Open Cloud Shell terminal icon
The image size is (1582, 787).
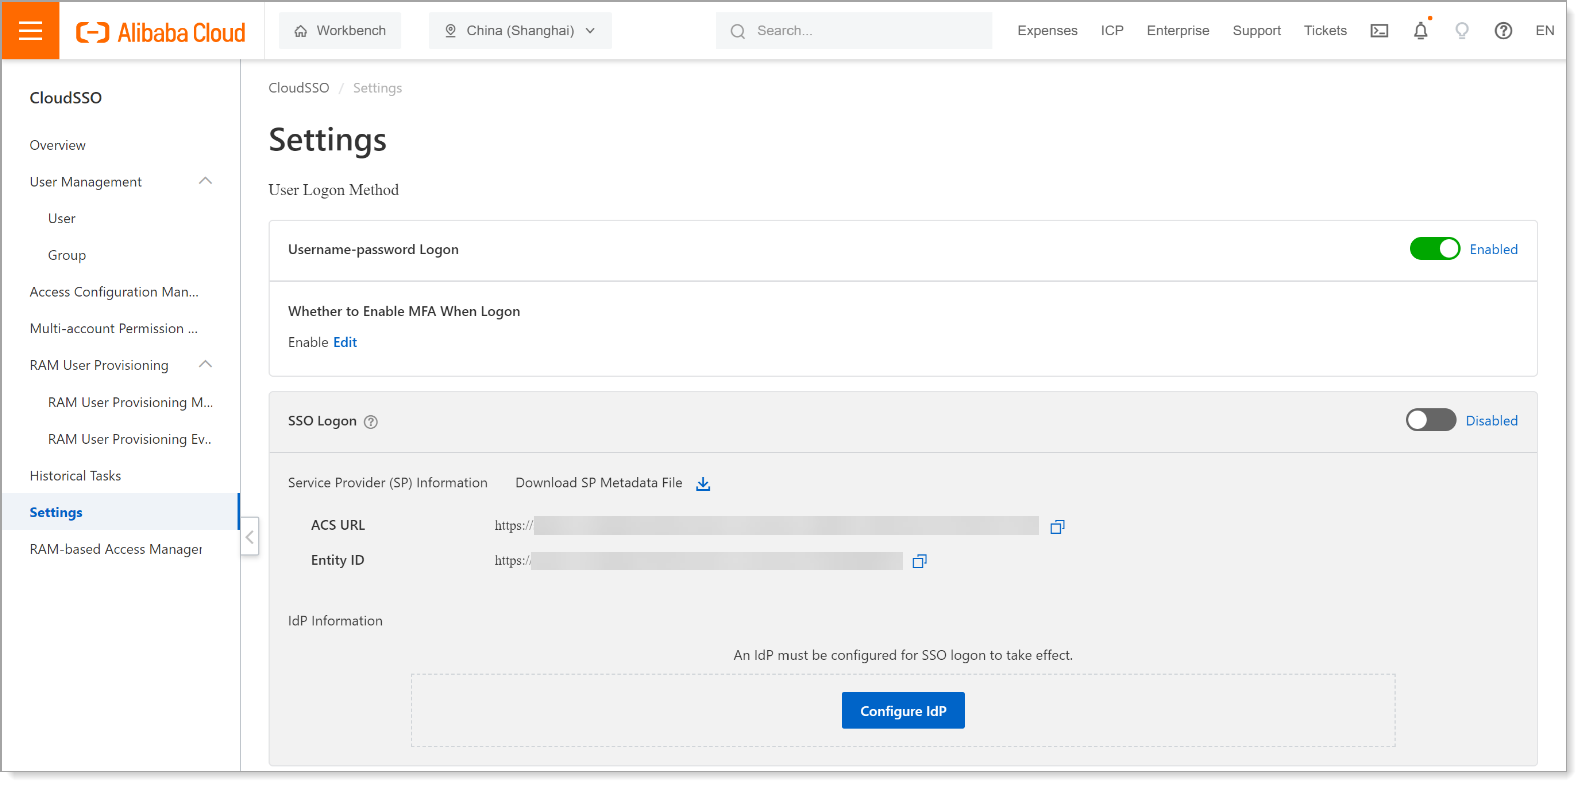coord(1379,31)
